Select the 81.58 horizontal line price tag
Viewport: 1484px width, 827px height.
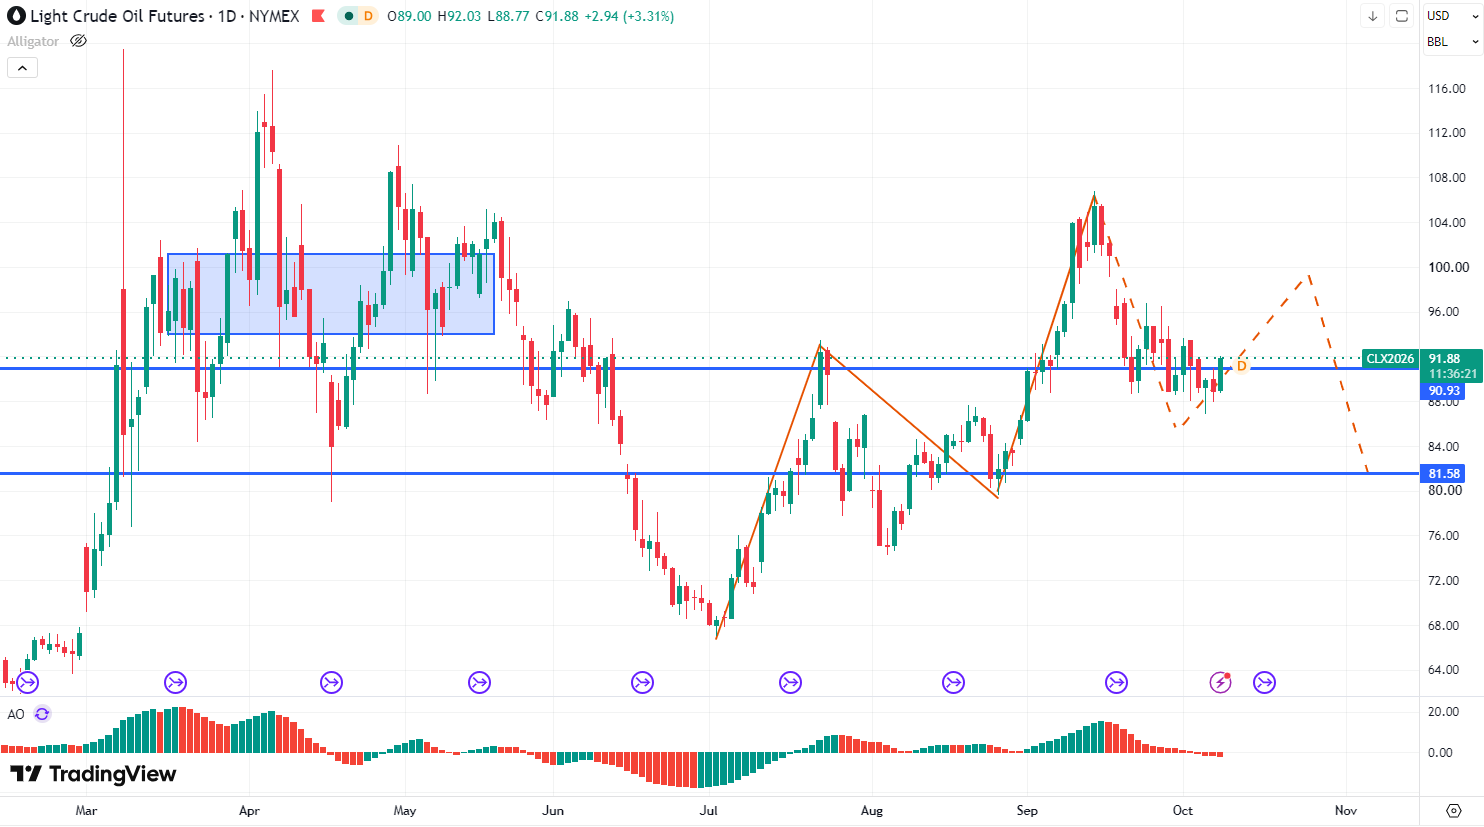[1444, 474]
